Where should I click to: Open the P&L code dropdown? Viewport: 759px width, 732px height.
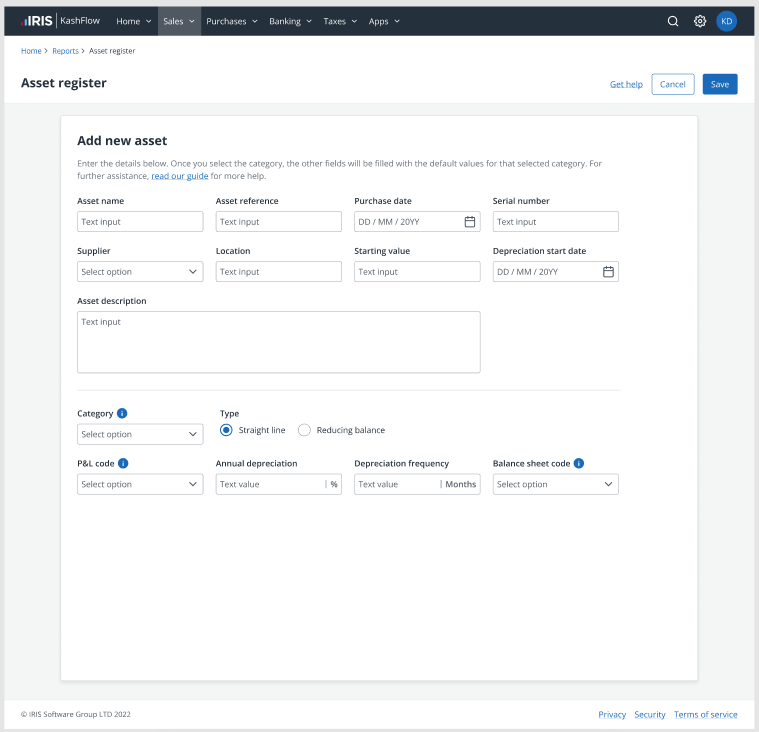(x=140, y=484)
